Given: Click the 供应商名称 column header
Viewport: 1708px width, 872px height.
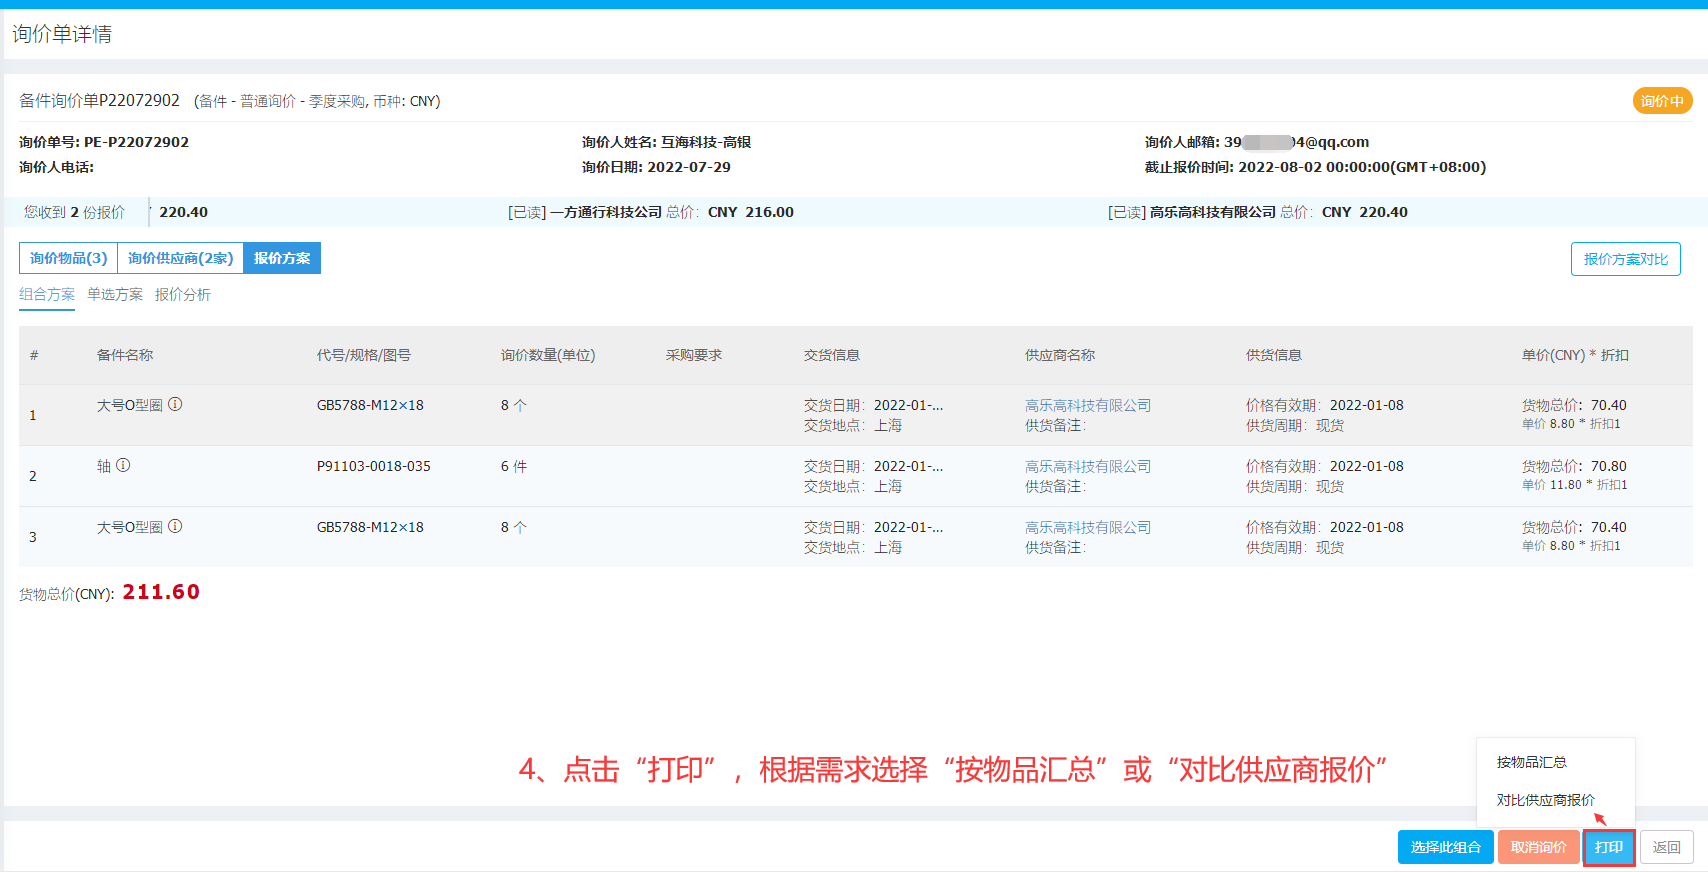Looking at the screenshot, I should (x=1060, y=355).
